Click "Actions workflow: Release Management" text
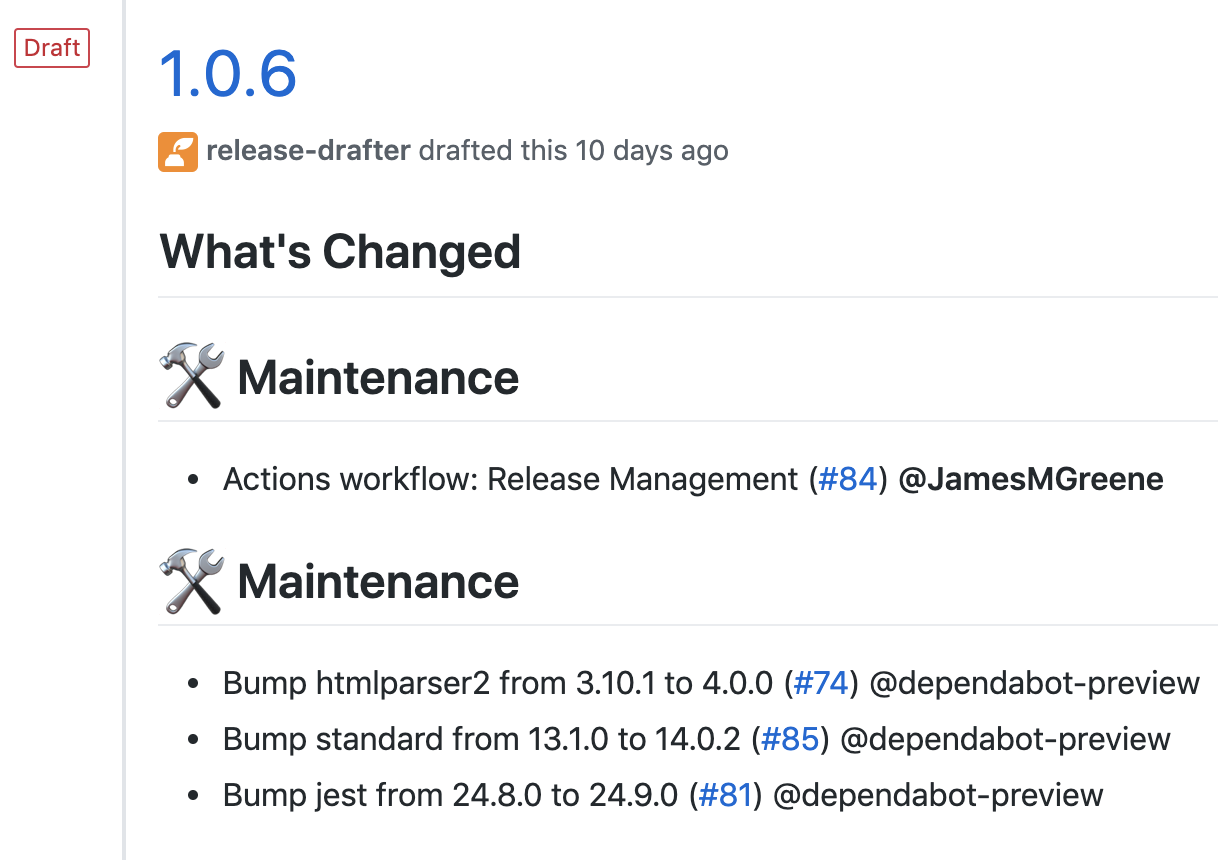Viewport: 1218px width, 860px height. point(511,479)
